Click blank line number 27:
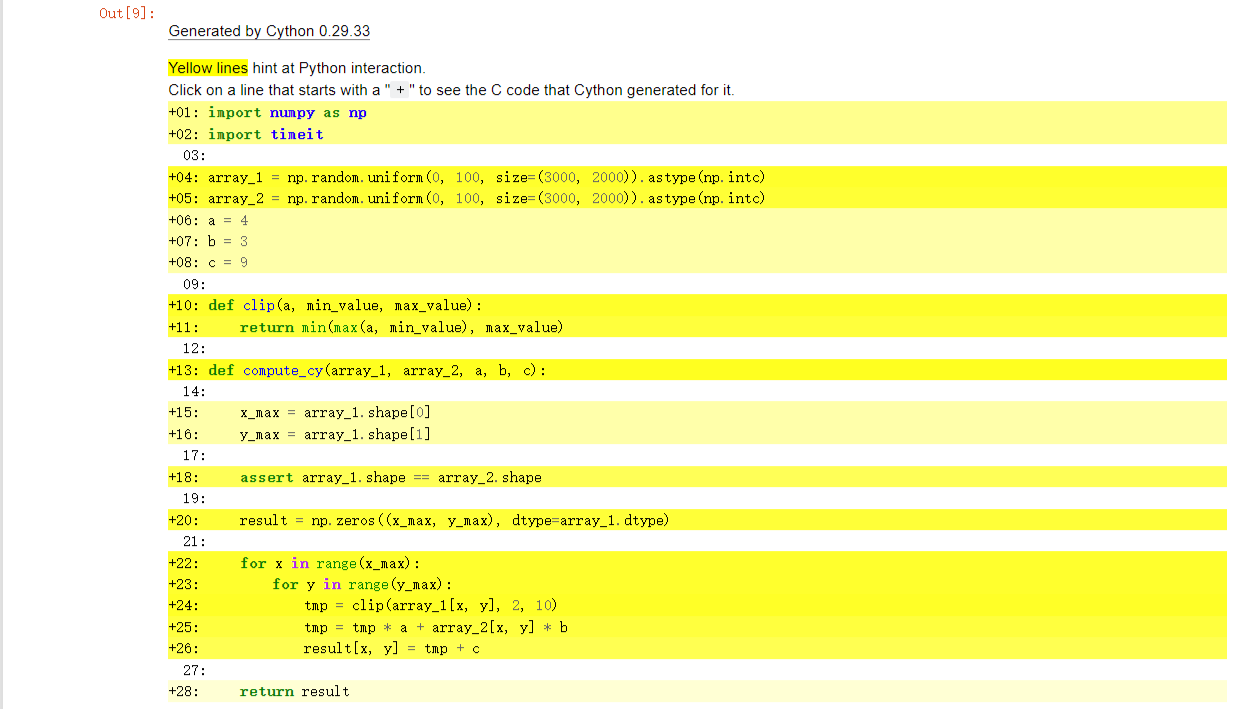 (x=194, y=670)
